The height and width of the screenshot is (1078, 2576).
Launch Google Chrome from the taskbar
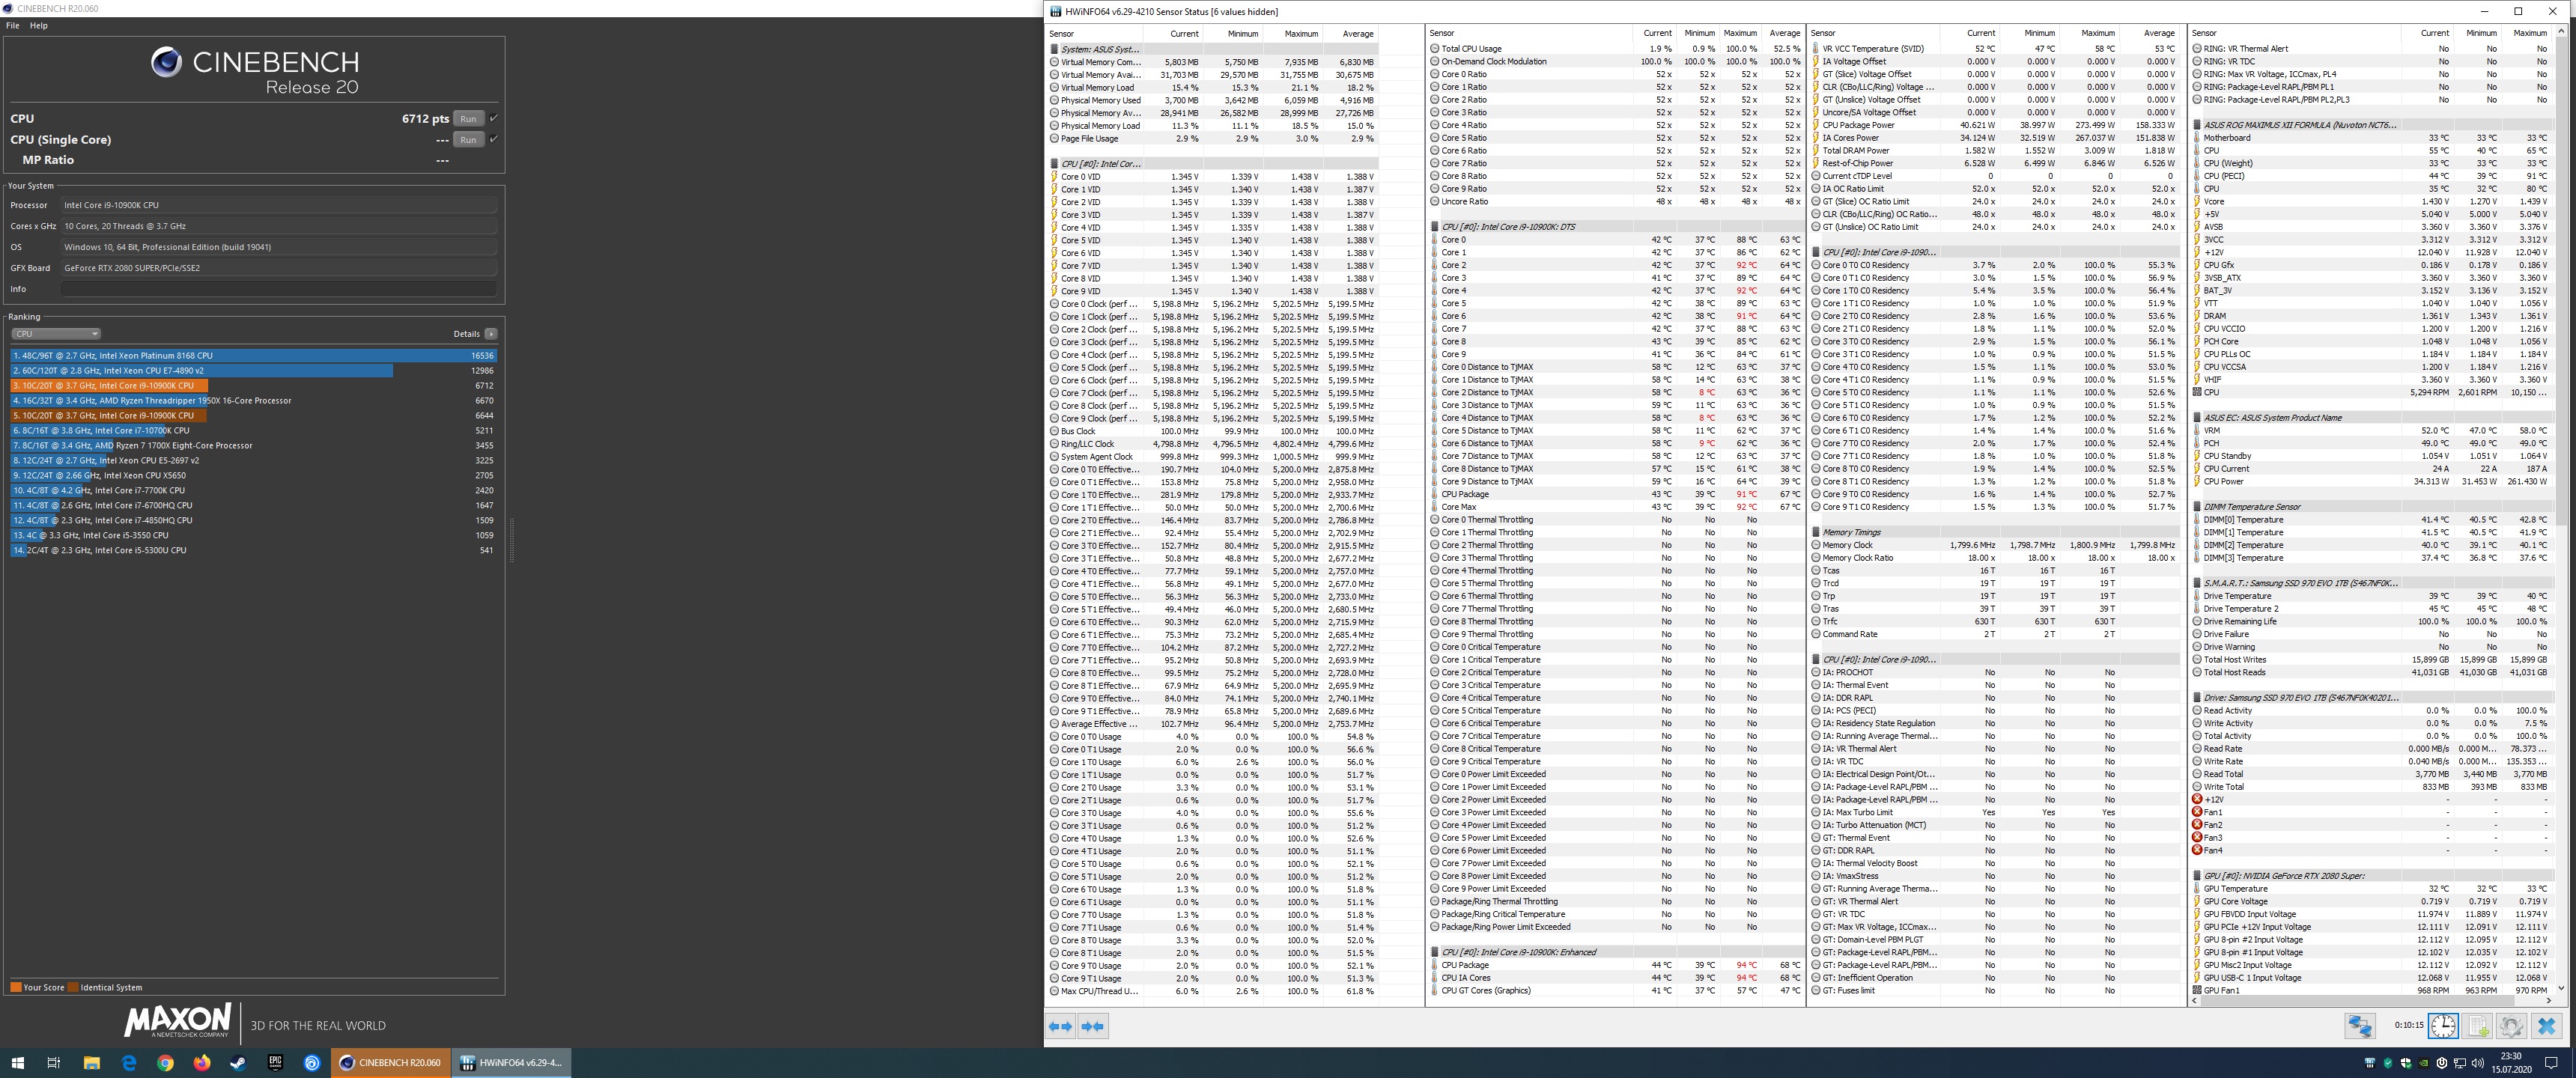[x=166, y=1063]
